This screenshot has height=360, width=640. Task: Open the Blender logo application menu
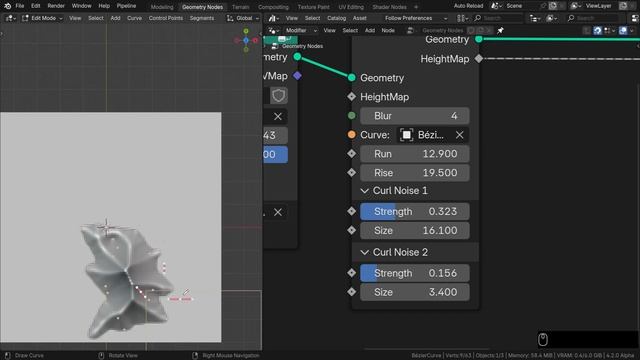point(7,6)
